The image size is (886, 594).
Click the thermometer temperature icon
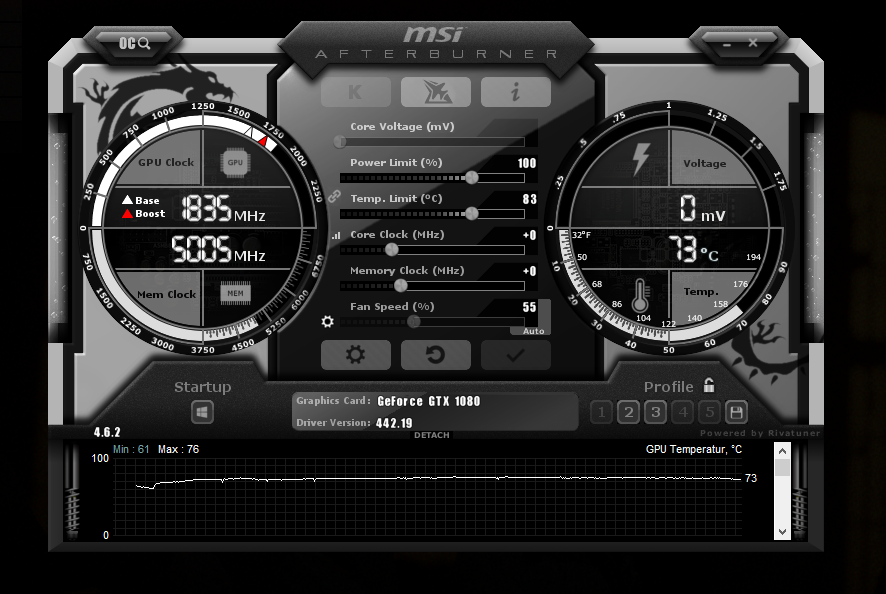tap(640, 296)
